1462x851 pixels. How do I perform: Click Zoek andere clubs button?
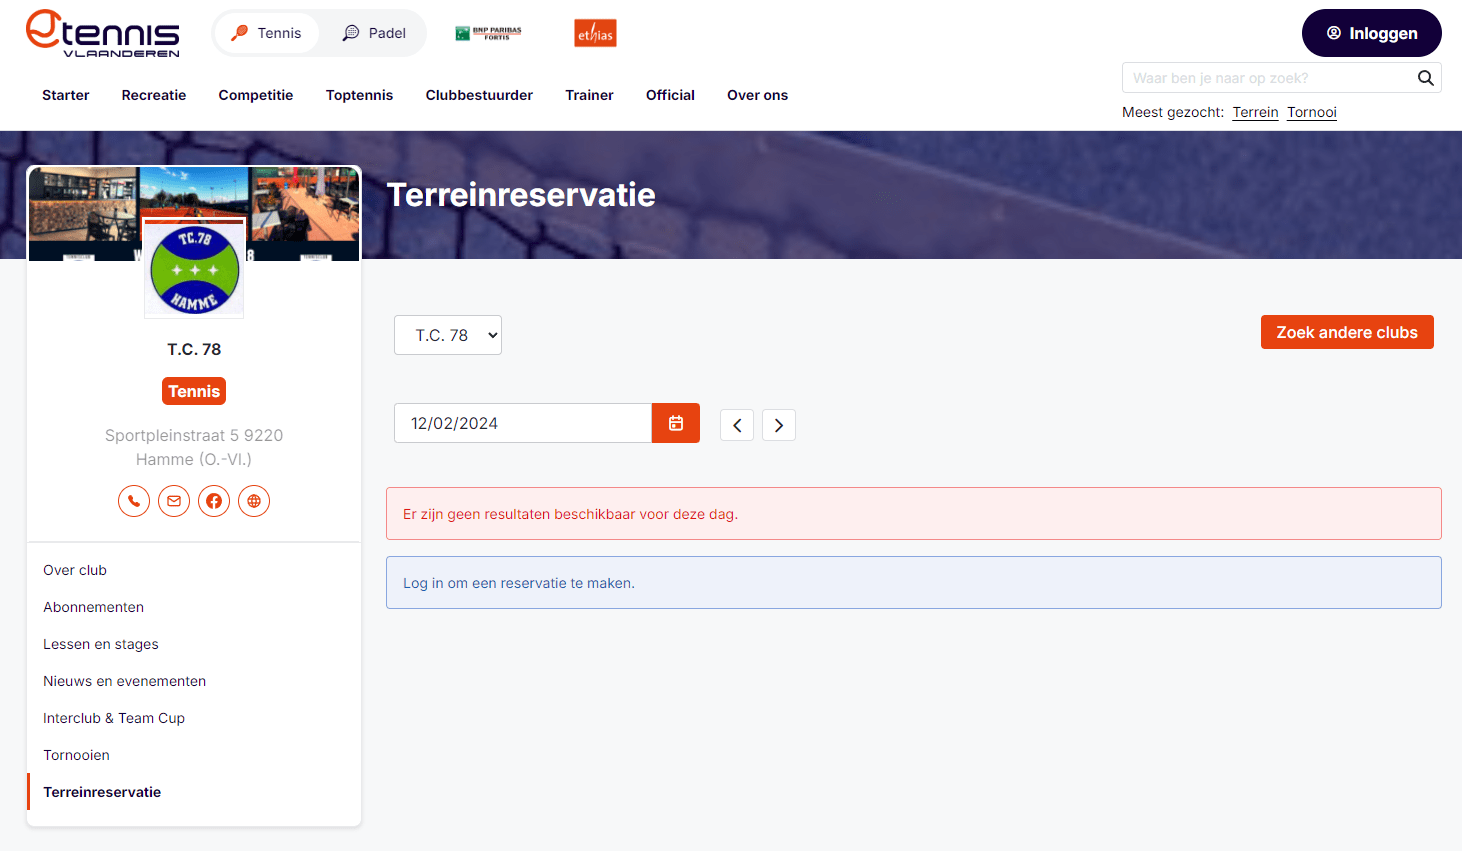[x=1346, y=332]
